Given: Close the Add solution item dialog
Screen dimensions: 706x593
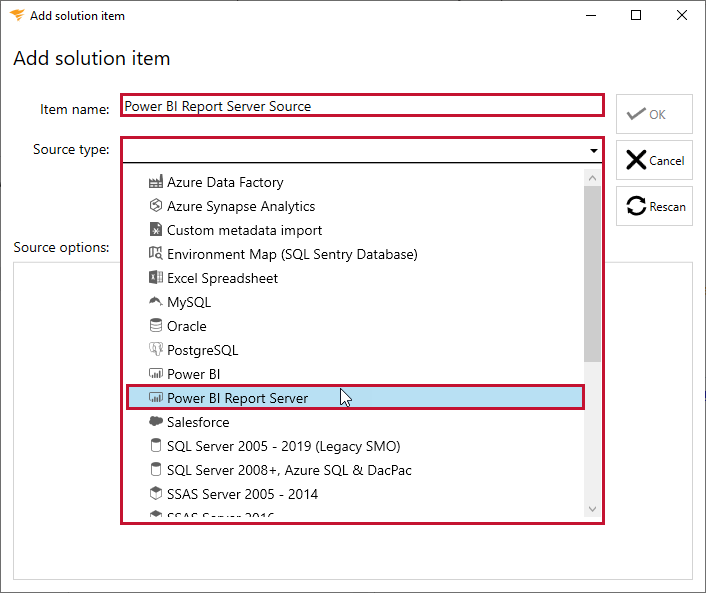Looking at the screenshot, I should 682,15.
